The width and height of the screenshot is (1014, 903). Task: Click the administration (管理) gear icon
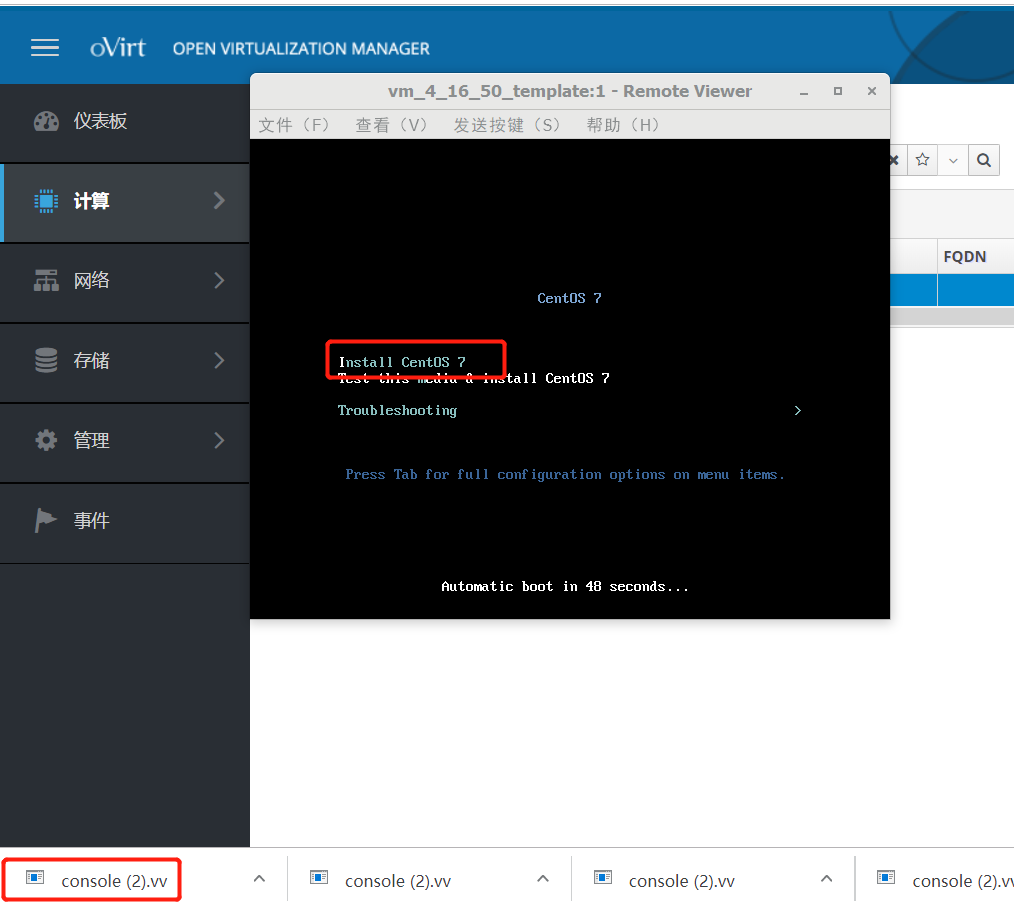(x=46, y=441)
